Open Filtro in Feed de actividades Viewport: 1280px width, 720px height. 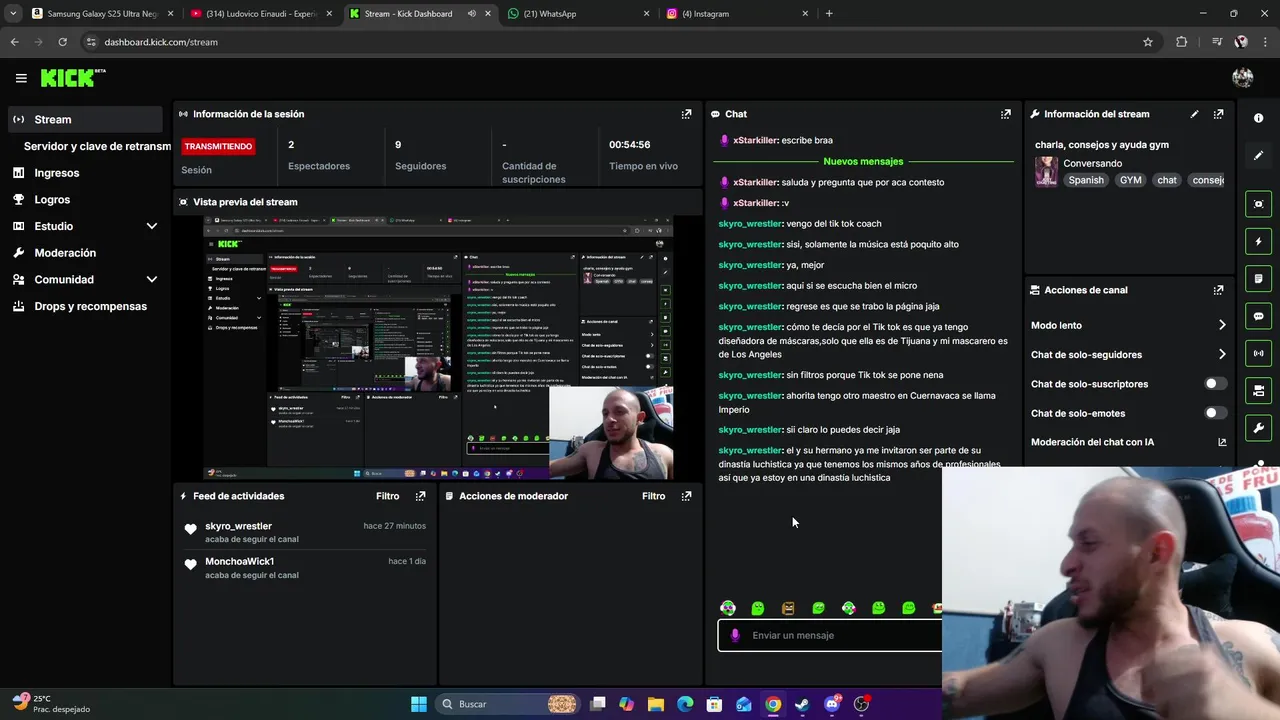[387, 496]
